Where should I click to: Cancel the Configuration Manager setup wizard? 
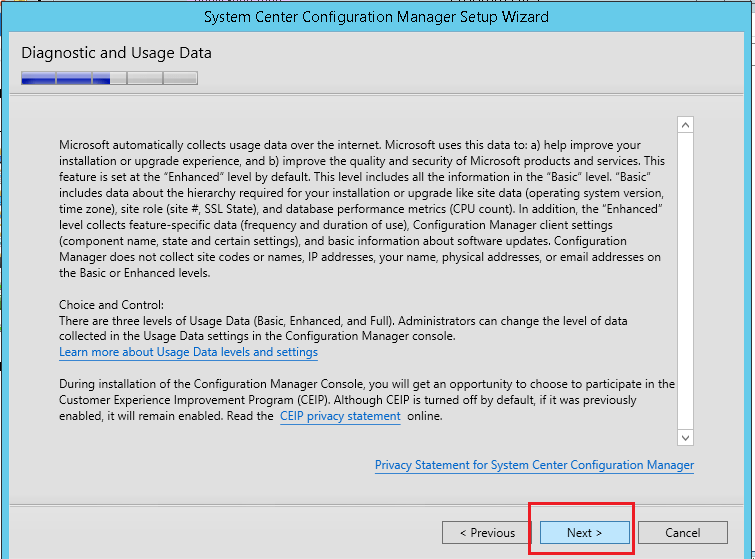pyautogui.click(x=682, y=533)
